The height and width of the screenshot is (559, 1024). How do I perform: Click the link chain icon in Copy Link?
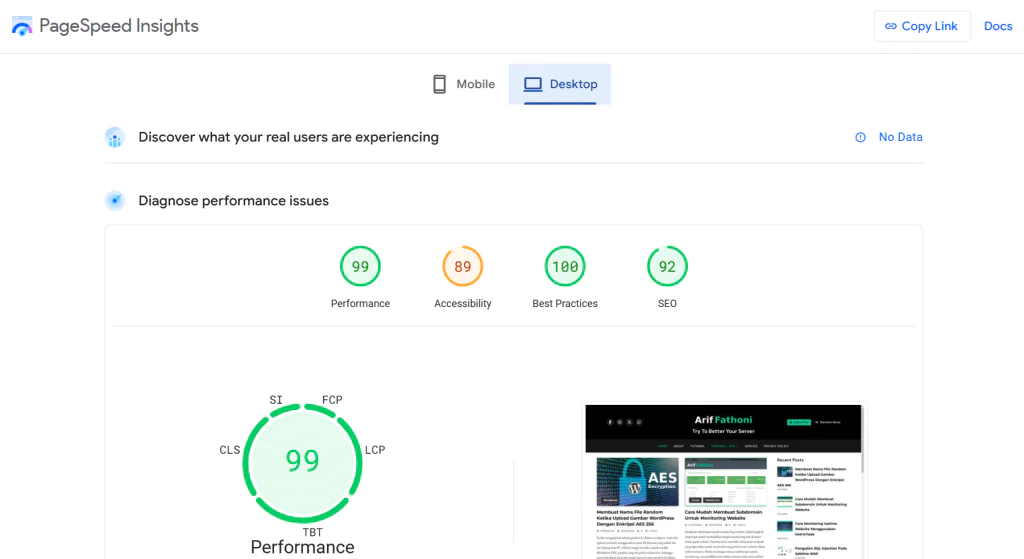pyautogui.click(x=891, y=26)
